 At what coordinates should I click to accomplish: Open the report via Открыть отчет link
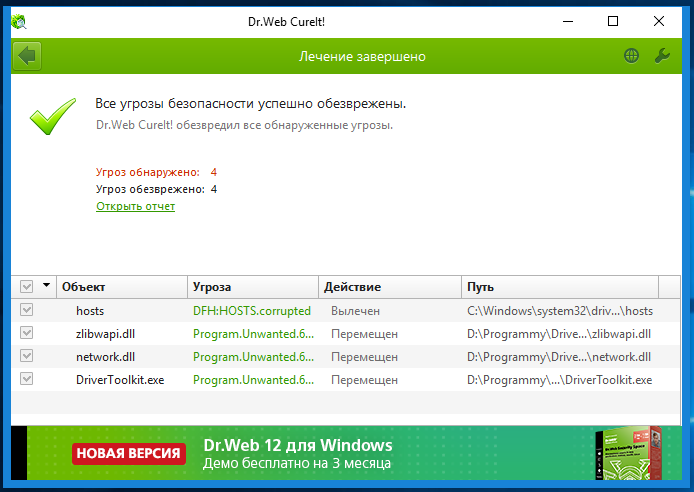(x=135, y=206)
